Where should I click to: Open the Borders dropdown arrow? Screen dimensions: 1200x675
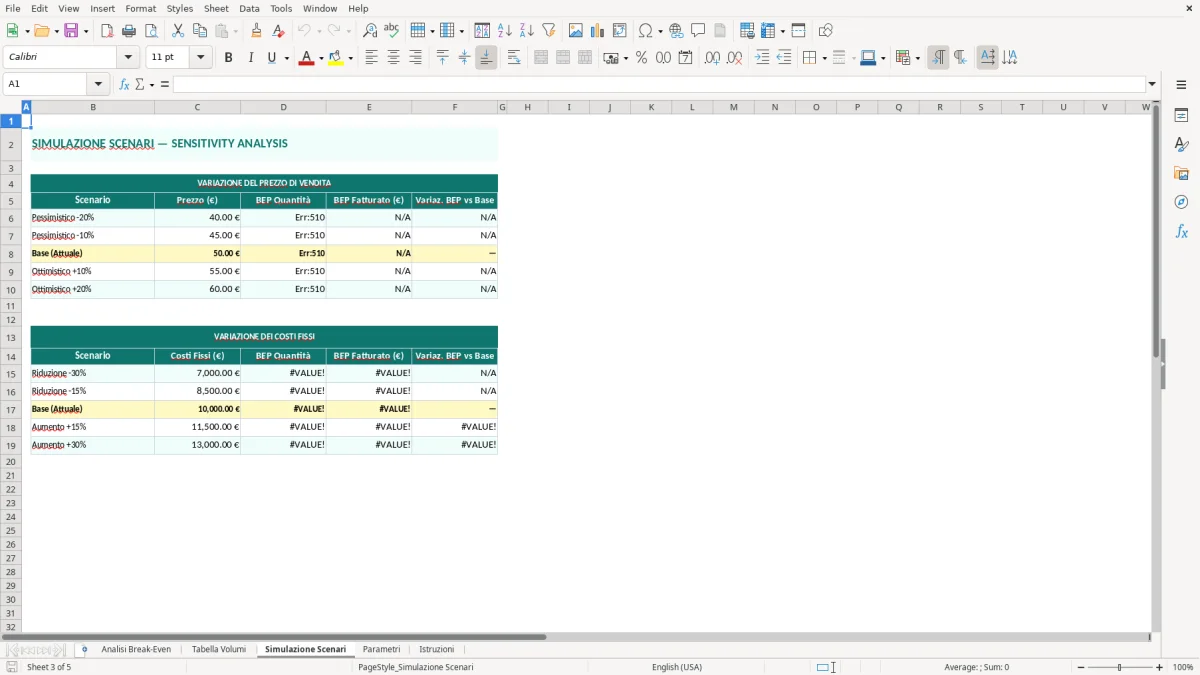coord(824,58)
